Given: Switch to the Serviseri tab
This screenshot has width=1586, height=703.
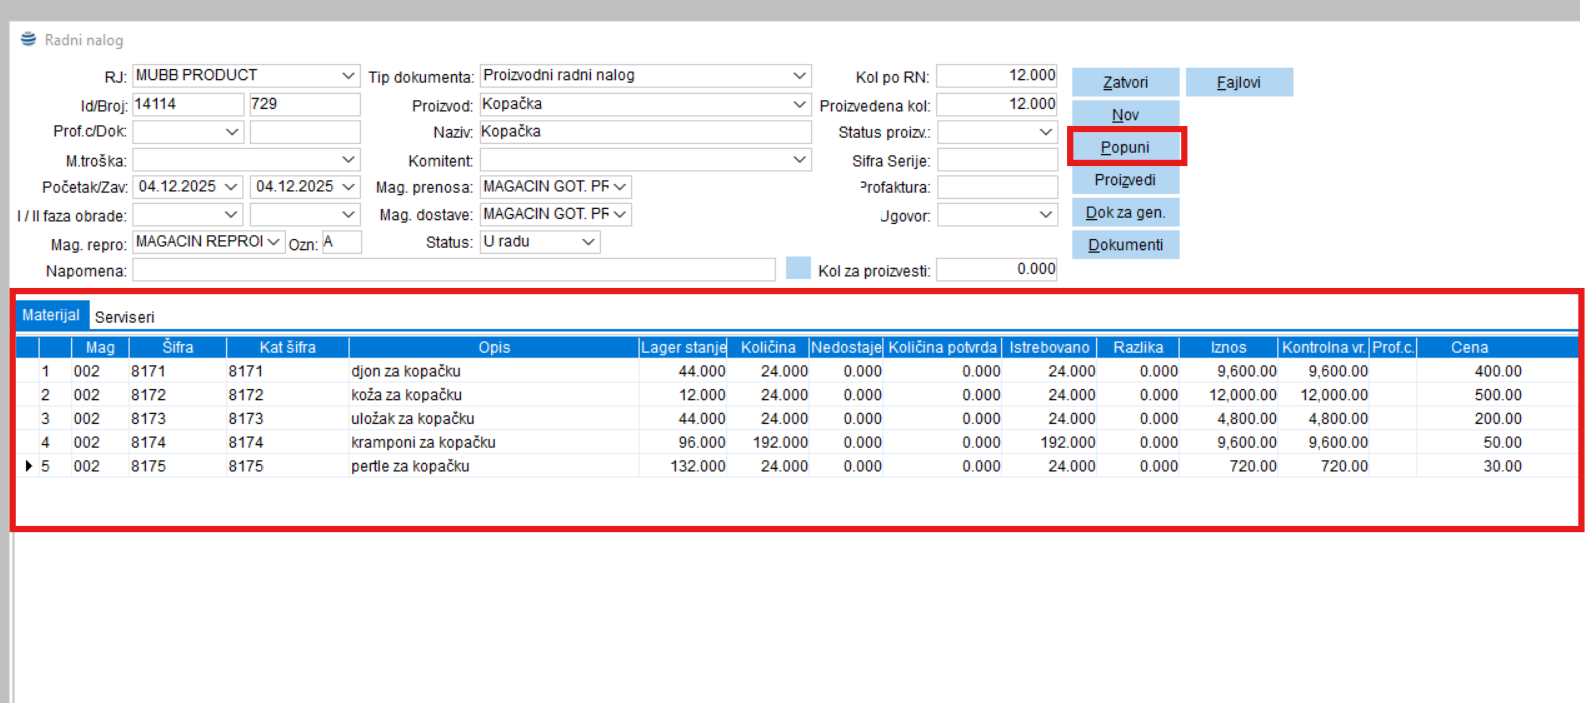Looking at the screenshot, I should 125,317.
